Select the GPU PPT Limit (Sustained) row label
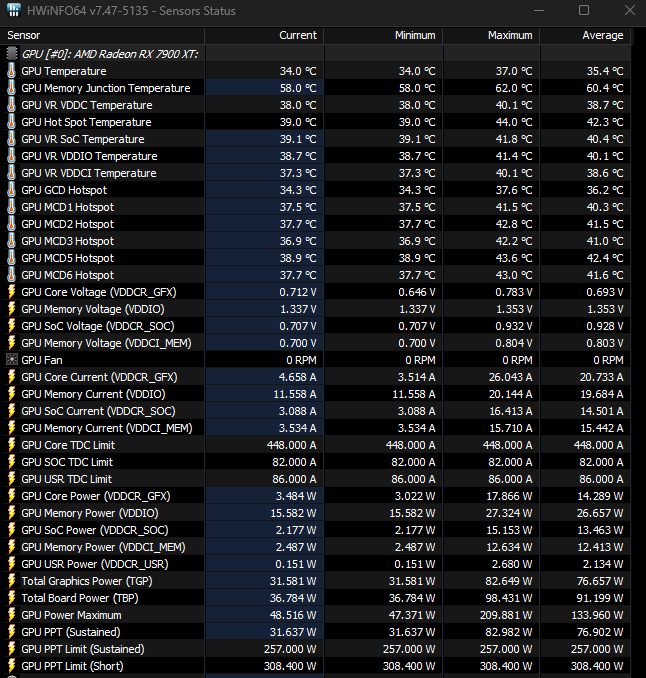Image resolution: width=646 pixels, height=678 pixels. 83,649
